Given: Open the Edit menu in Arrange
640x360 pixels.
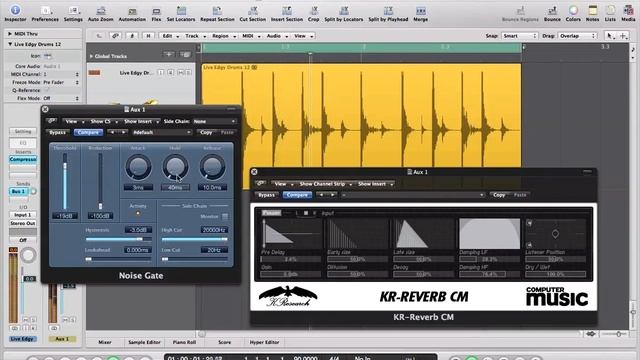Looking at the screenshot, I should [x=171, y=36].
